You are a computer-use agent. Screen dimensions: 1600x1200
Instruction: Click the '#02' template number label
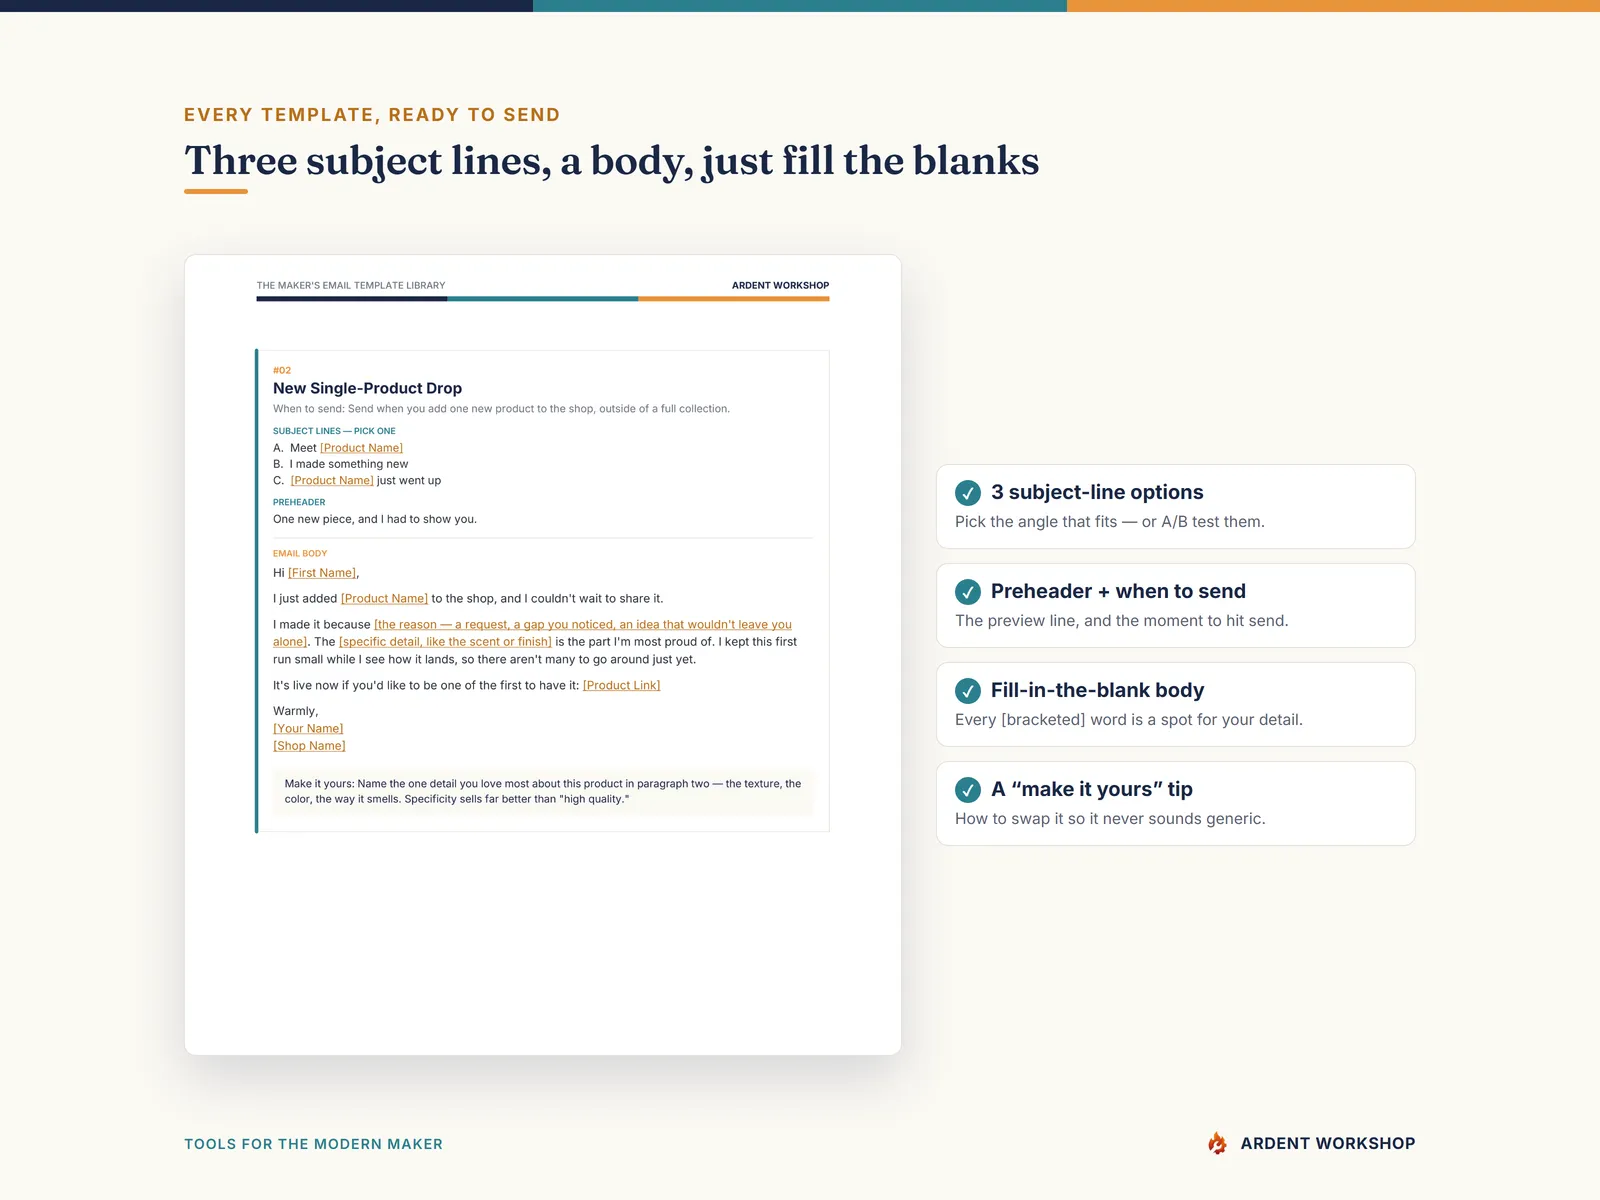click(x=282, y=370)
